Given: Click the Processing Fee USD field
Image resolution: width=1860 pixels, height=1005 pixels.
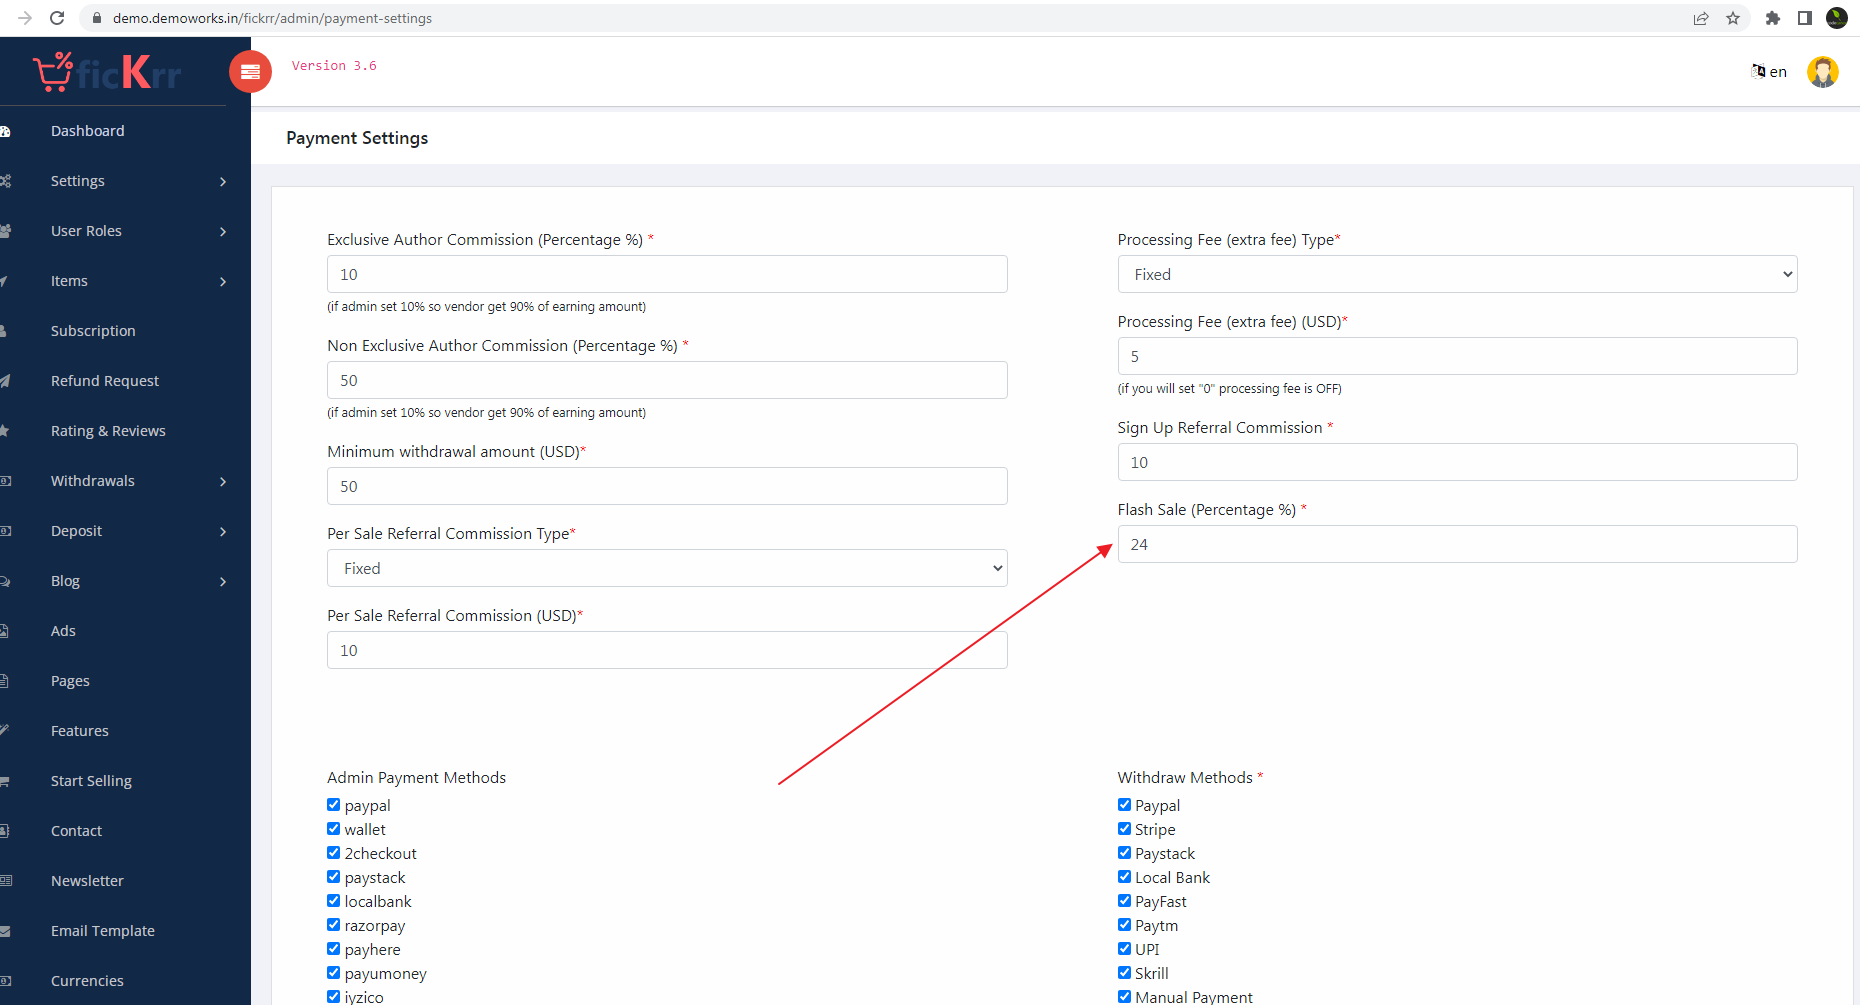Looking at the screenshot, I should point(1457,356).
